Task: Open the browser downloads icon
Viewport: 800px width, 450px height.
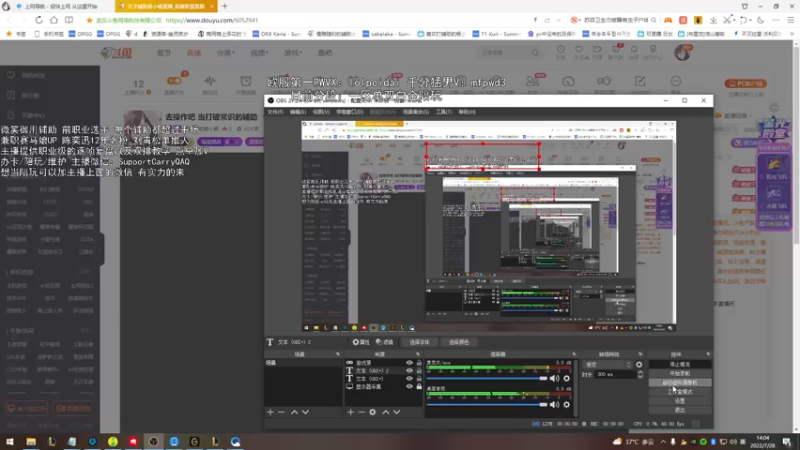Action: click(x=713, y=20)
